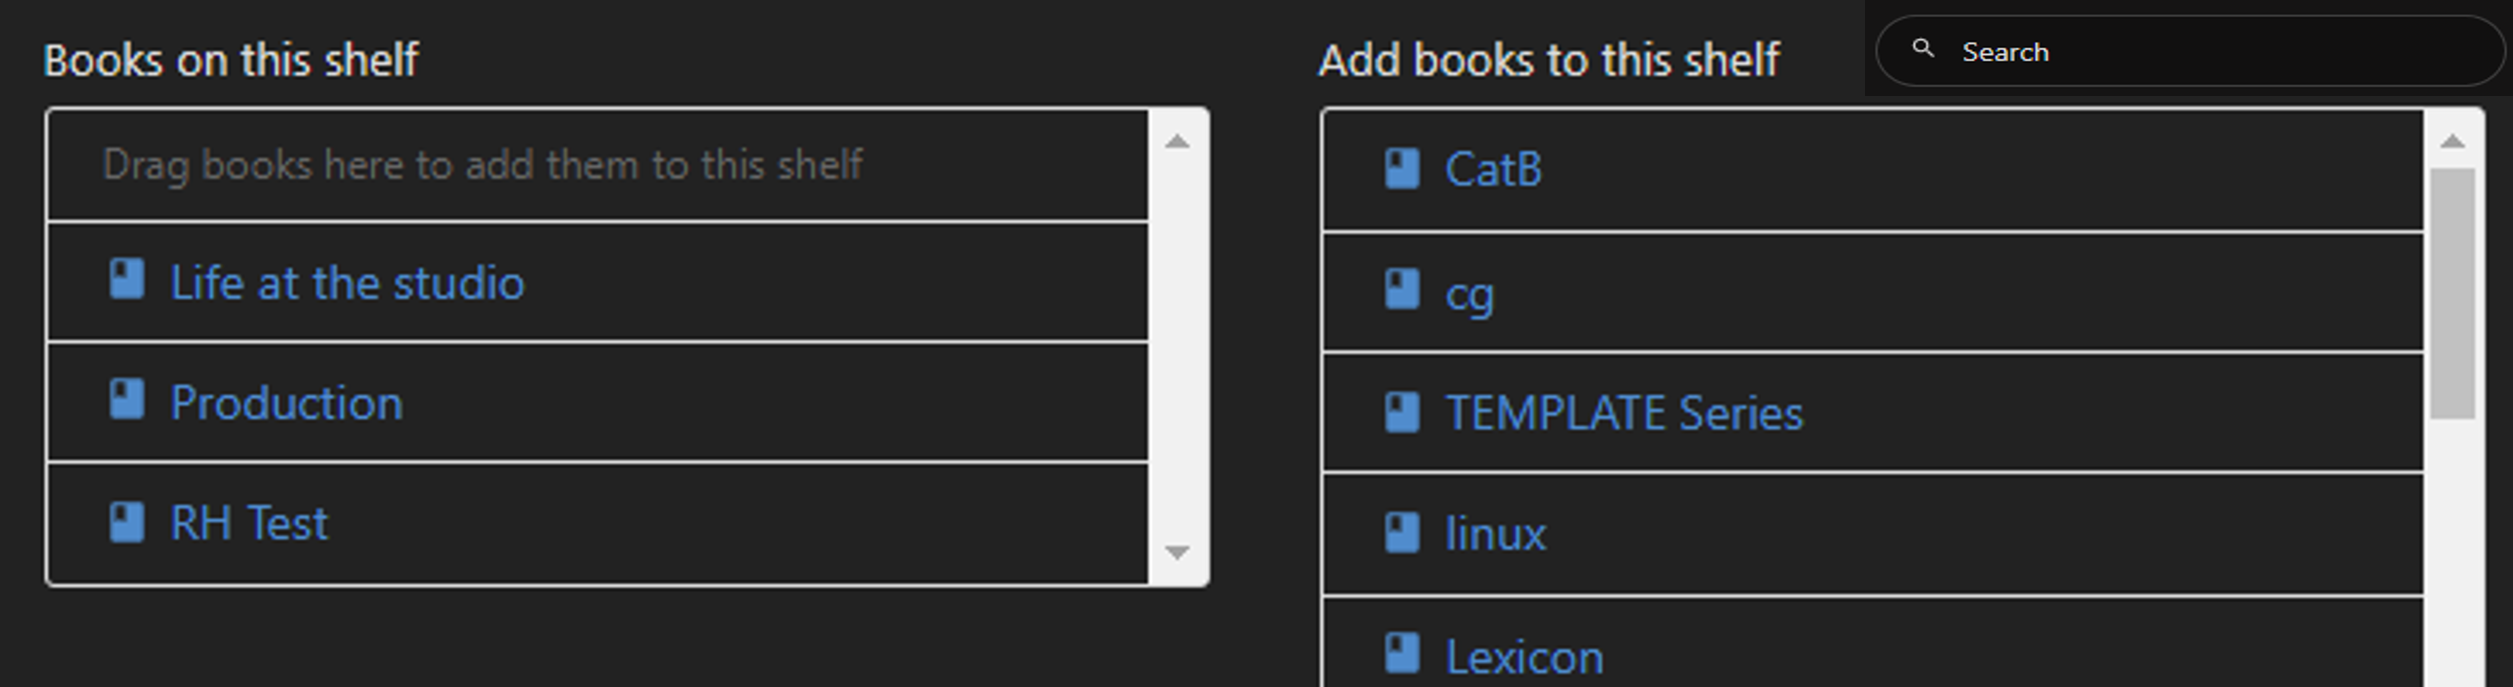Click the book icon beside linux
The height and width of the screenshot is (687, 2513).
[x=1402, y=532]
